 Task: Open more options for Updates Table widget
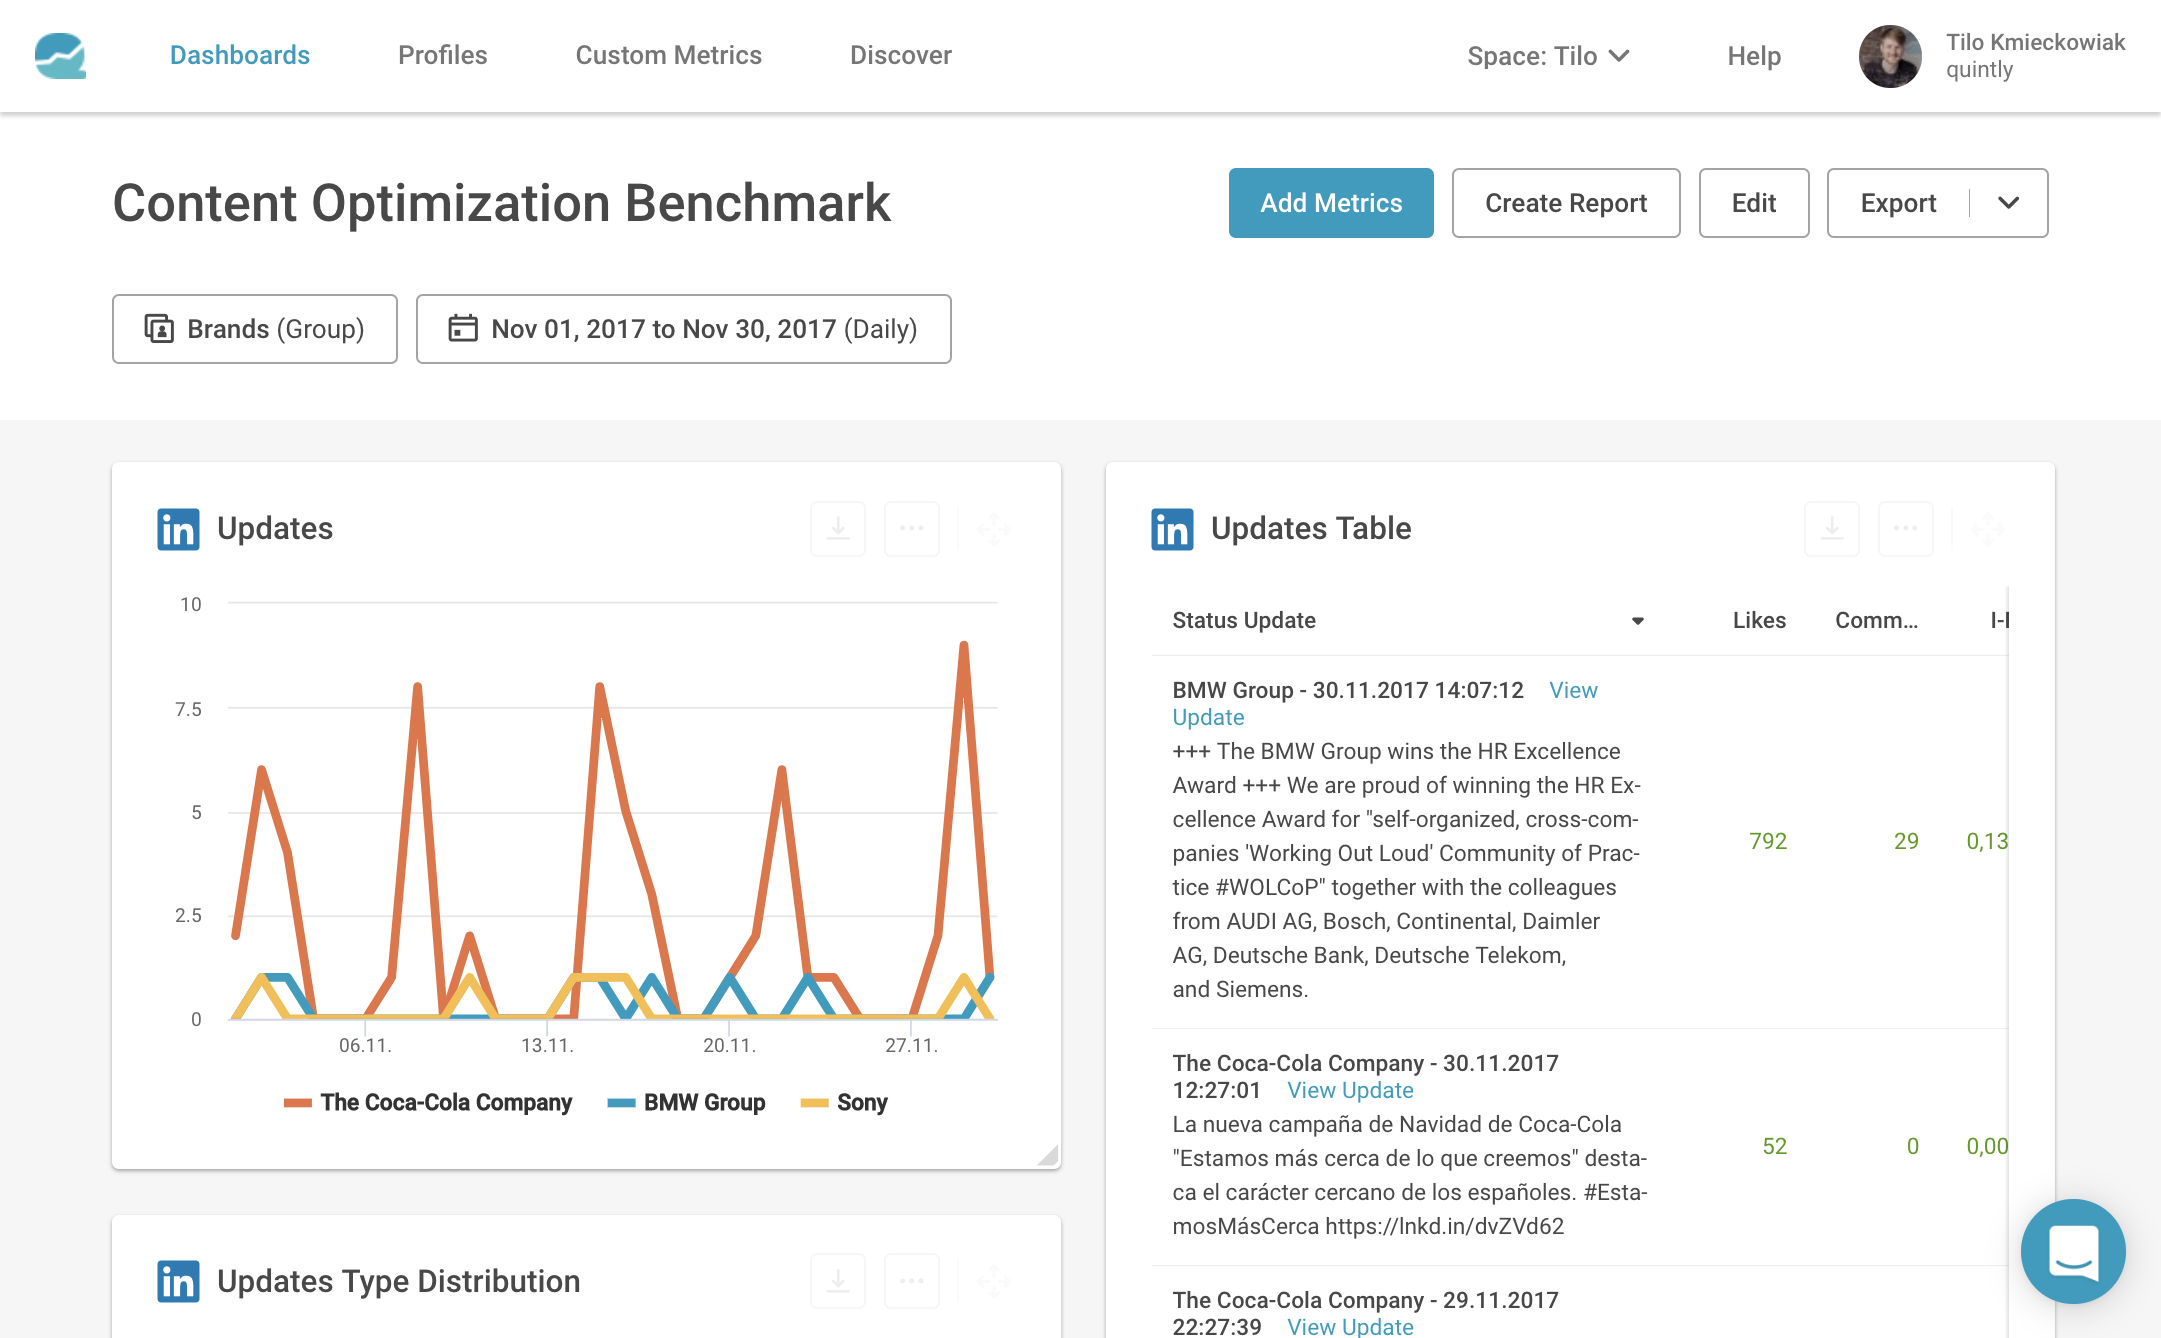point(1905,528)
